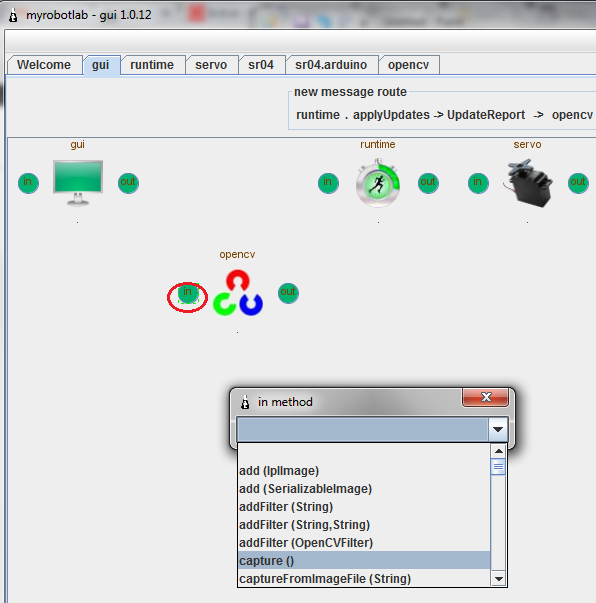Click the servo in port circle
The height and width of the screenshot is (603, 596).
[x=478, y=183]
